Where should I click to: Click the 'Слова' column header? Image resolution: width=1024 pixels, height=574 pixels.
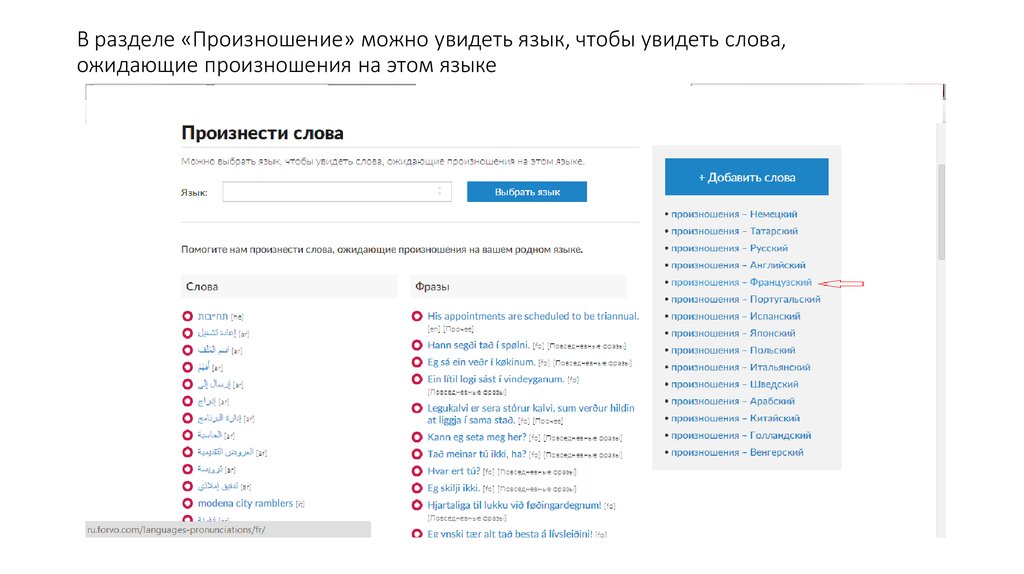tap(289, 287)
